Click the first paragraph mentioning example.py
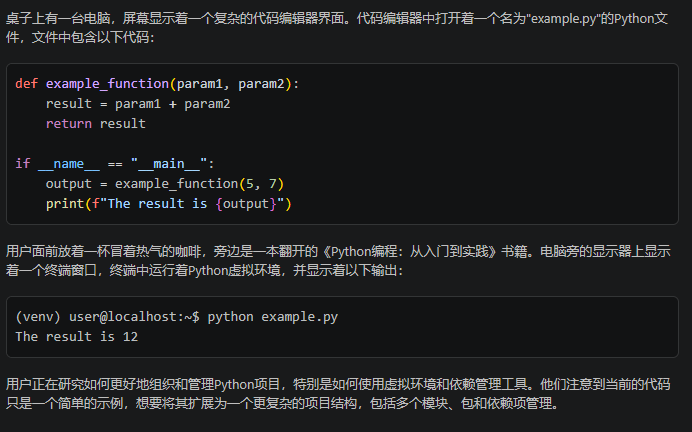692x432 pixels. click(x=337, y=28)
